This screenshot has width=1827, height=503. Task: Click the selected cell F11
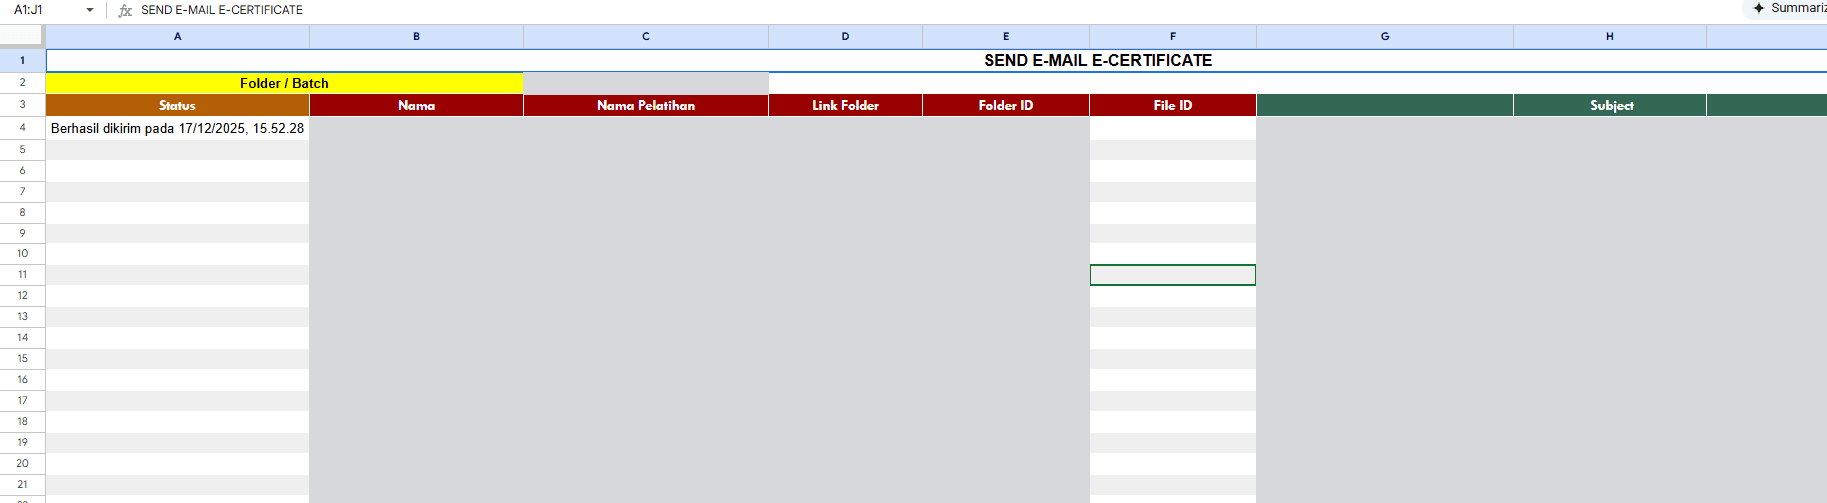click(x=1173, y=275)
